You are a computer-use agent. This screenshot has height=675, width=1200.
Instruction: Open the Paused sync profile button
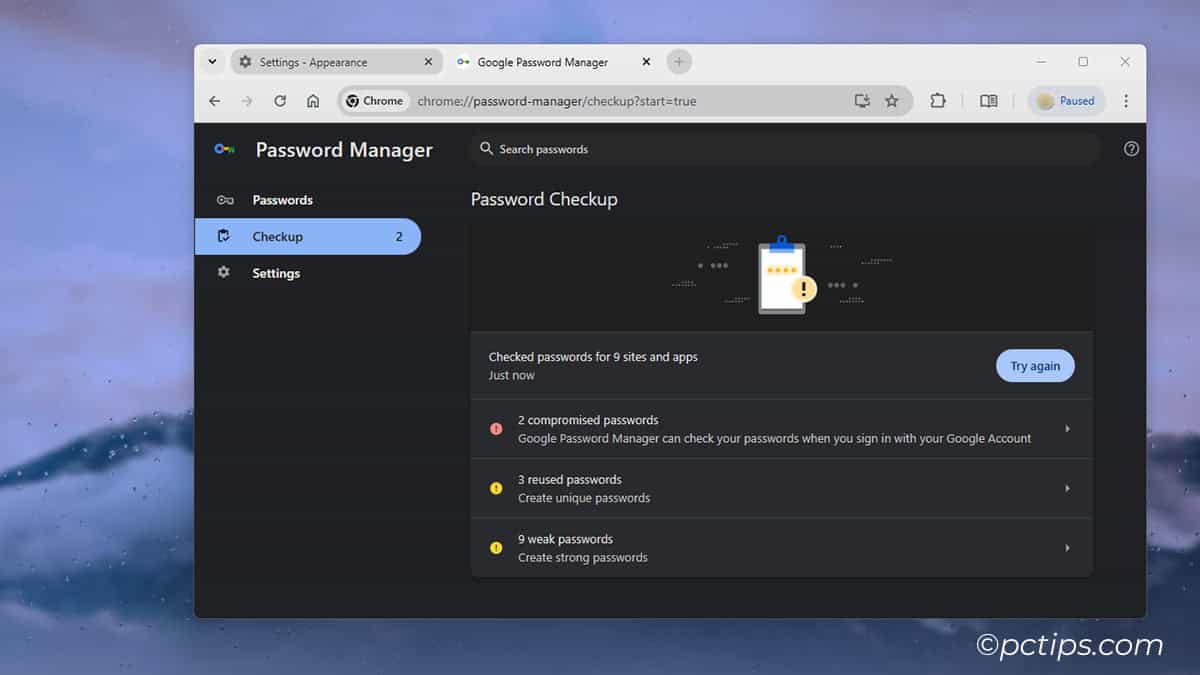pyautogui.click(x=1066, y=100)
